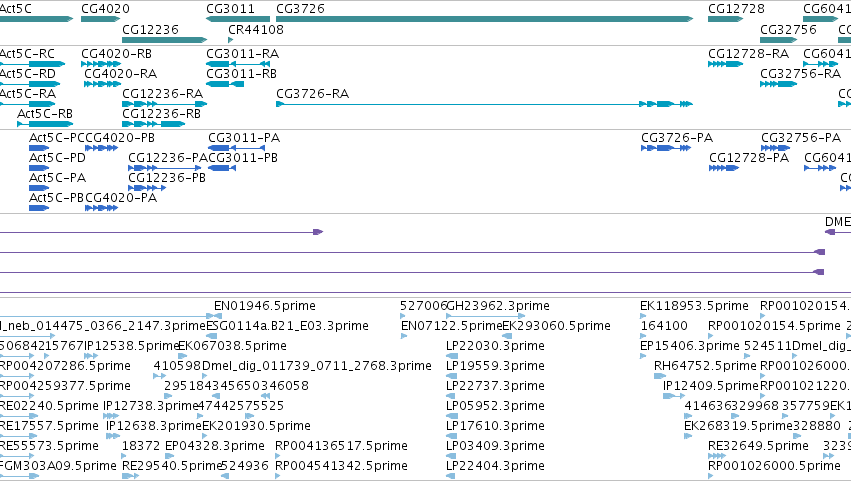
Task: Select EST label LP22404.3prime
Action: [x=495, y=466]
